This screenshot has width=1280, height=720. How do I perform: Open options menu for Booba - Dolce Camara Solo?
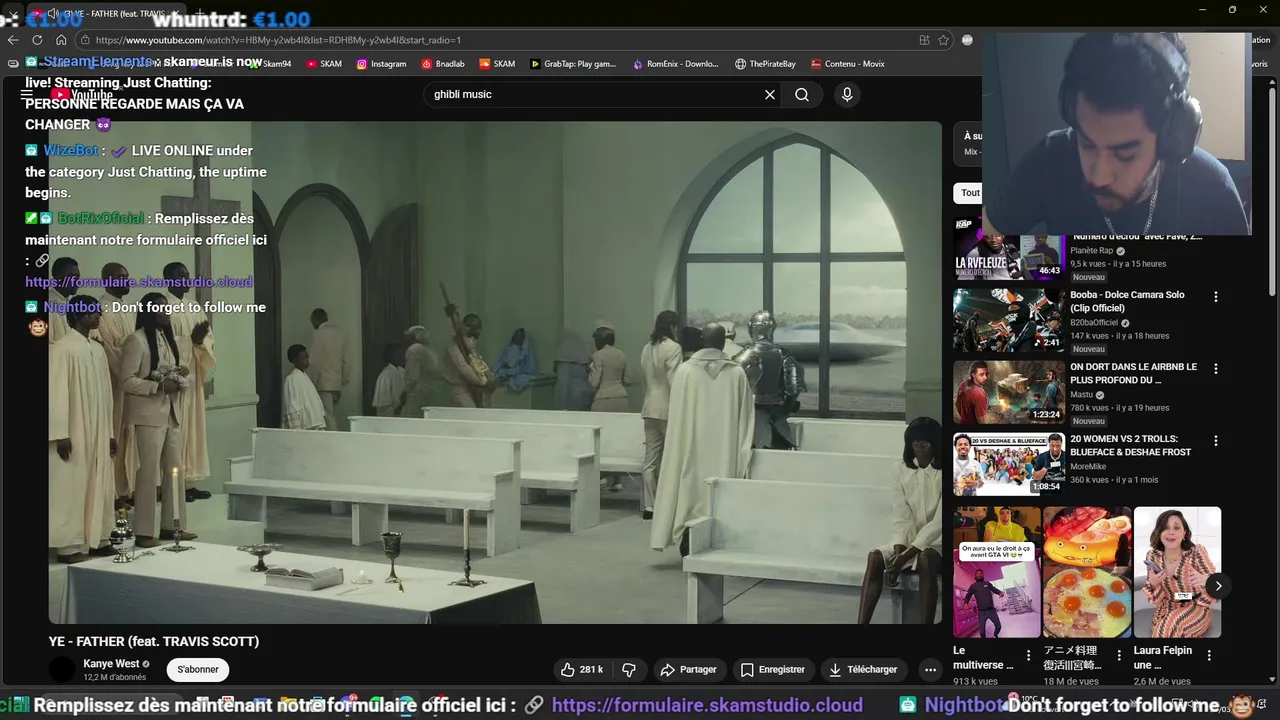coord(1216,297)
